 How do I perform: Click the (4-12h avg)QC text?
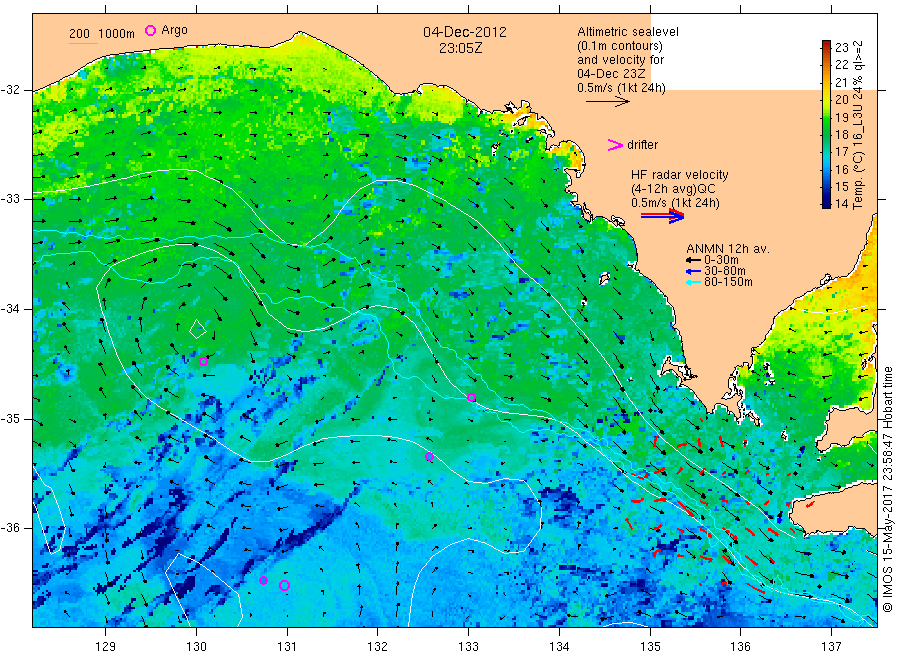point(673,189)
